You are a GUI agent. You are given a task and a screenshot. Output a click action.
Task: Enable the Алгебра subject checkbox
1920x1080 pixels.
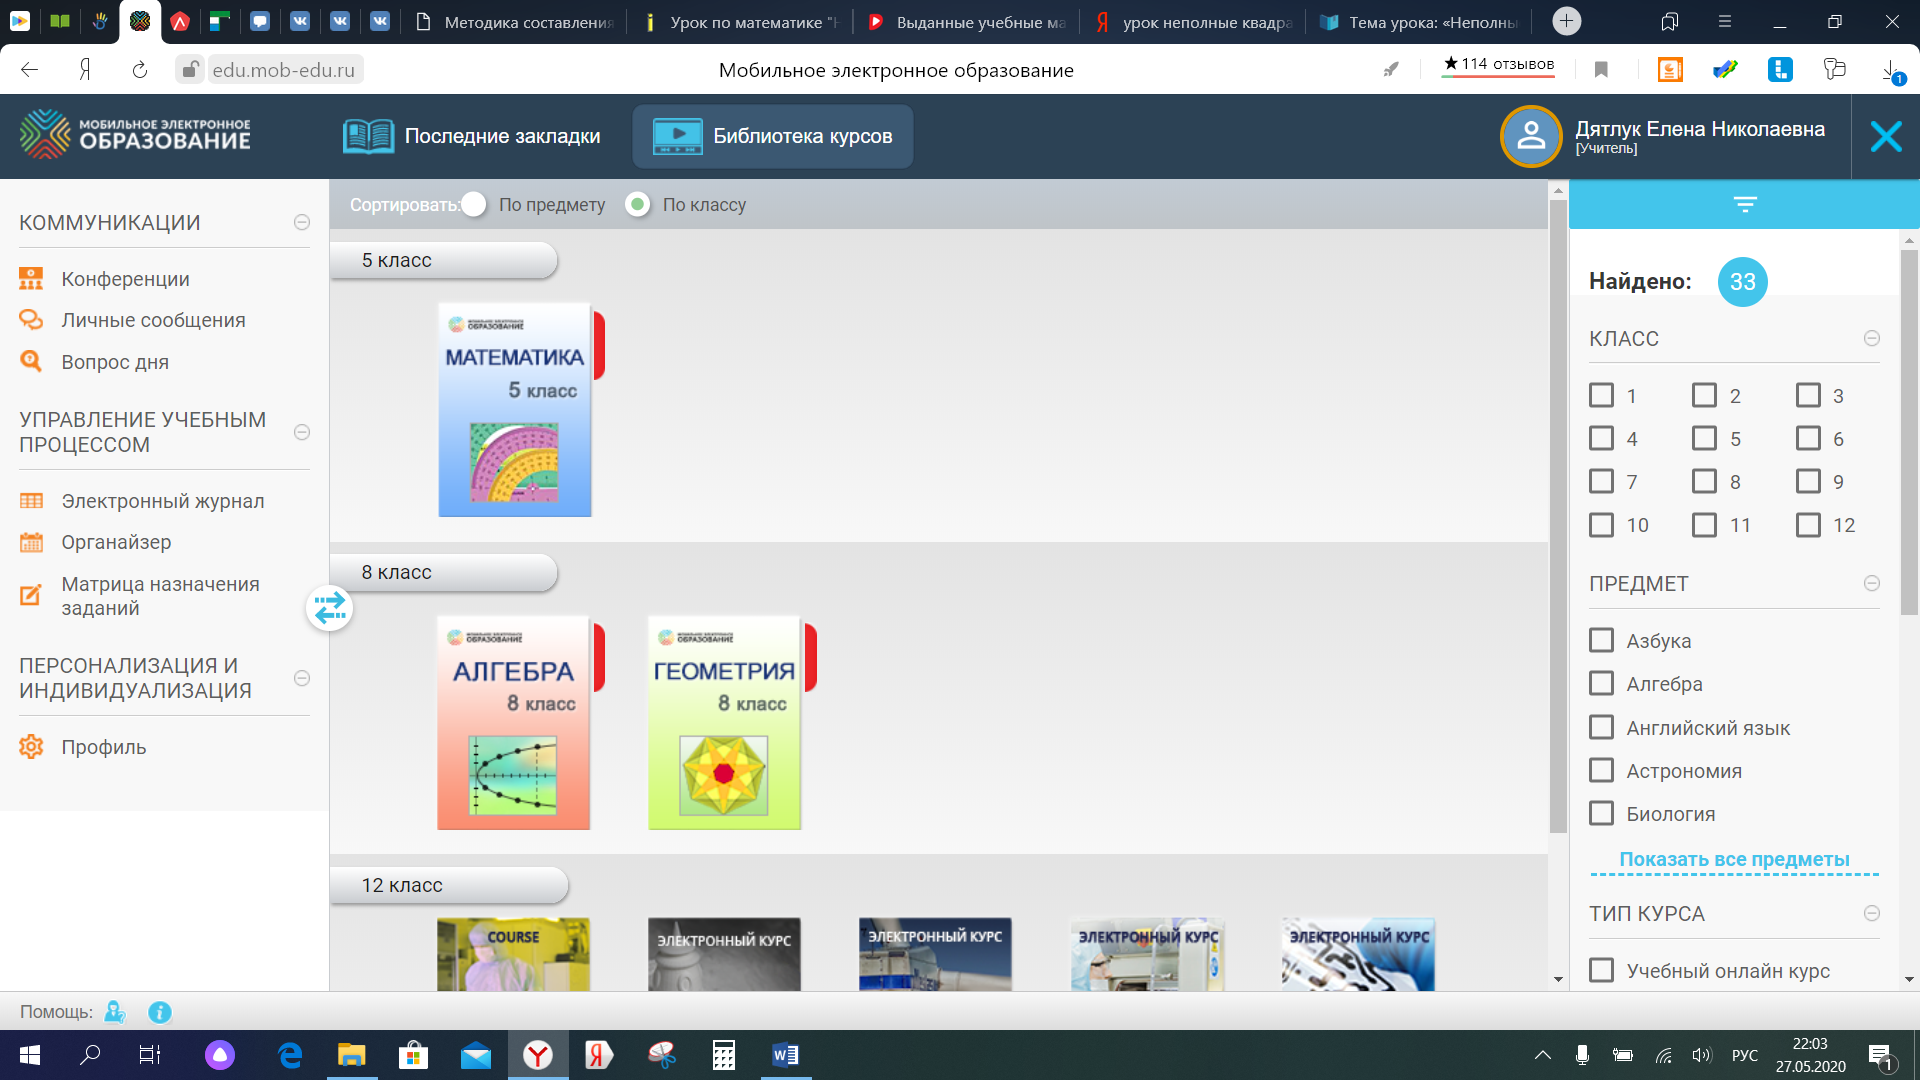pos(1601,683)
